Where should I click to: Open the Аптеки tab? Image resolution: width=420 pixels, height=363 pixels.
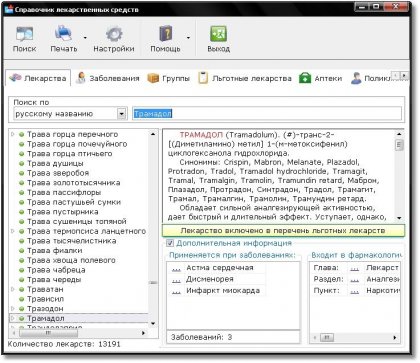pyautogui.click(x=320, y=78)
